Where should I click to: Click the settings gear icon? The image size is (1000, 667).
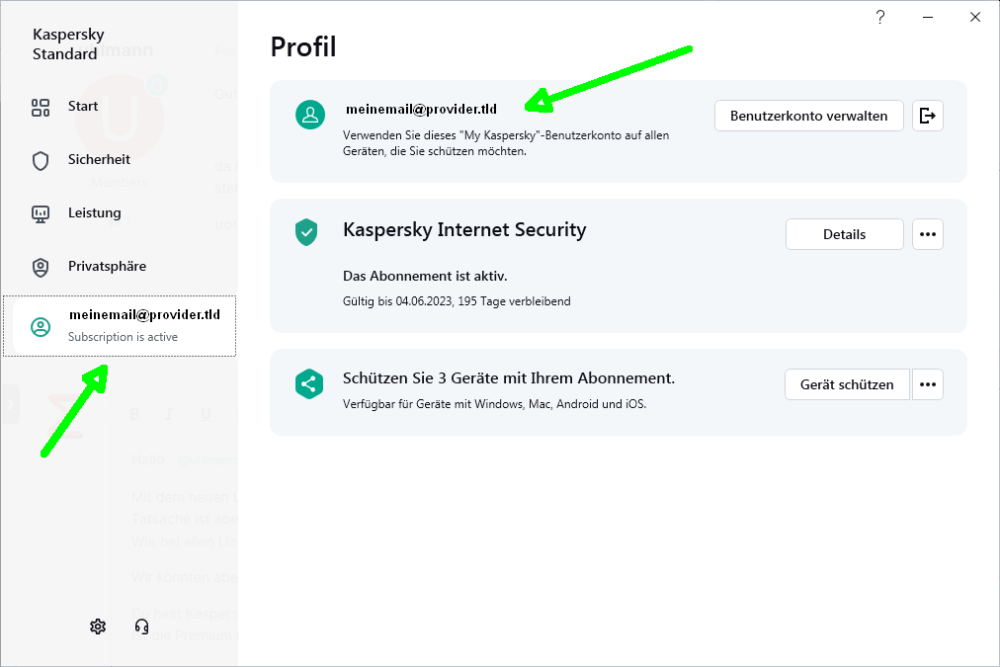97,626
